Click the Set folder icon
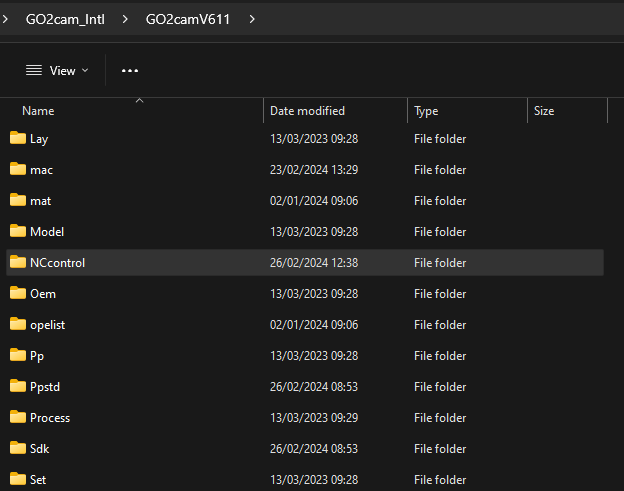 coord(18,479)
